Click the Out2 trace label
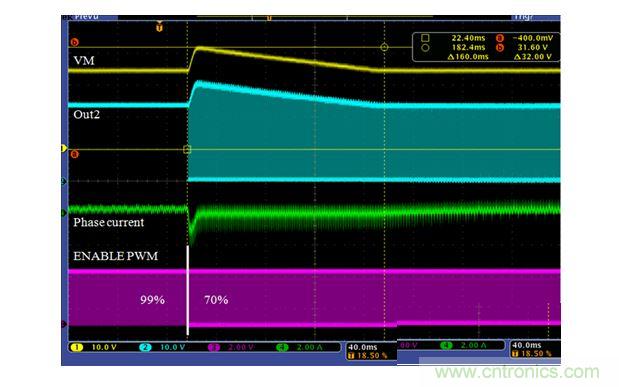619x387 pixels. [x=86, y=115]
